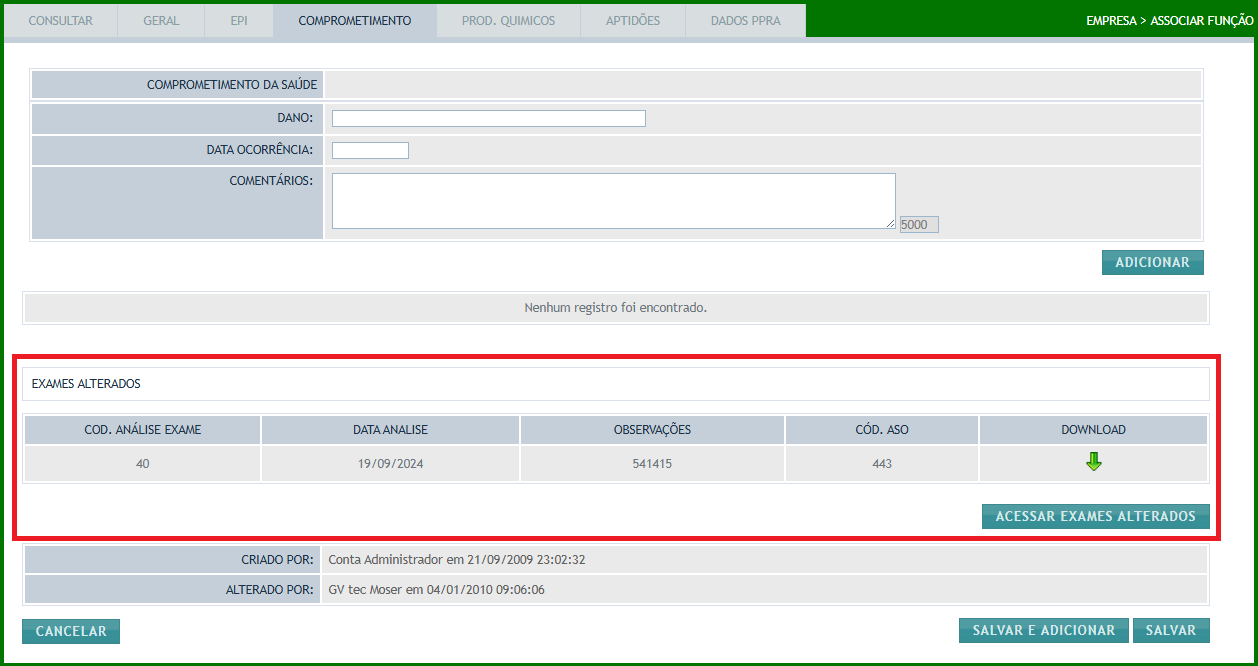Click ASO code 443 cell

(x=882, y=464)
